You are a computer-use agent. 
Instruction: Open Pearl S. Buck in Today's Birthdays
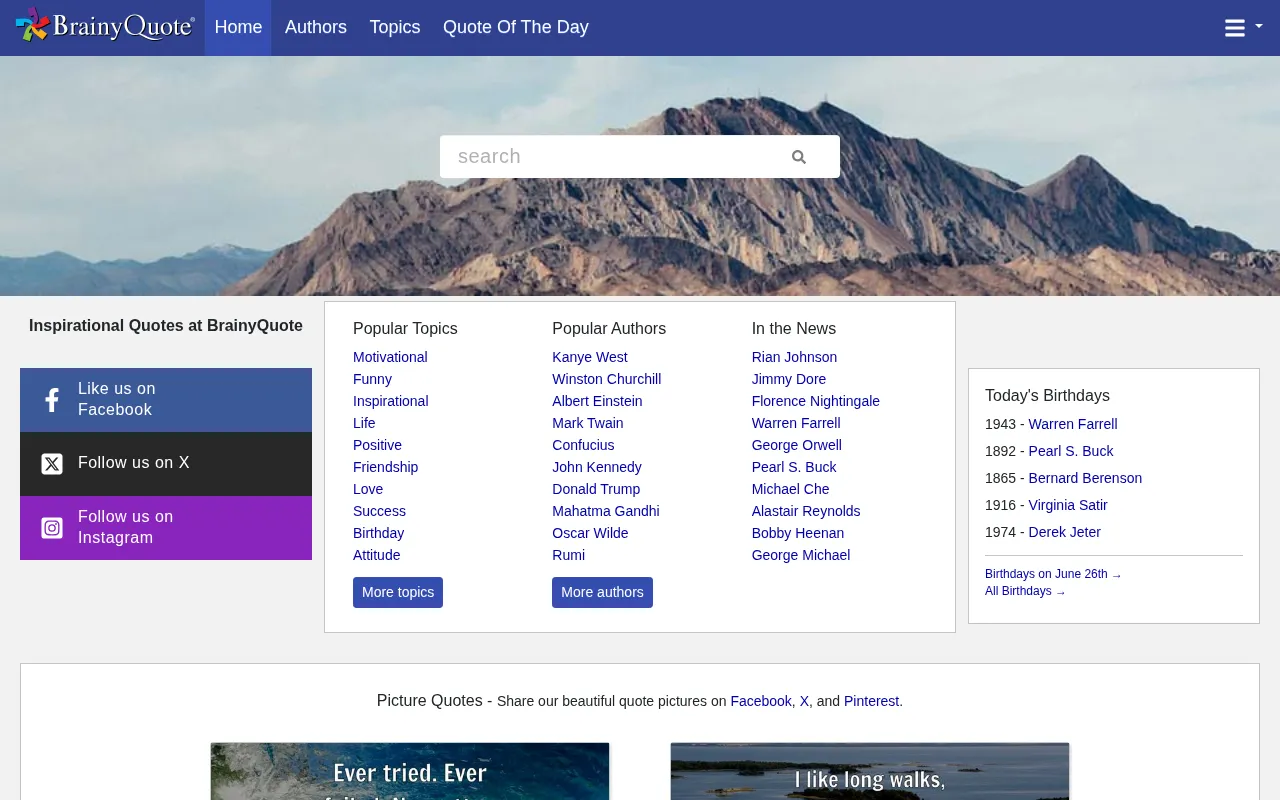point(1071,451)
